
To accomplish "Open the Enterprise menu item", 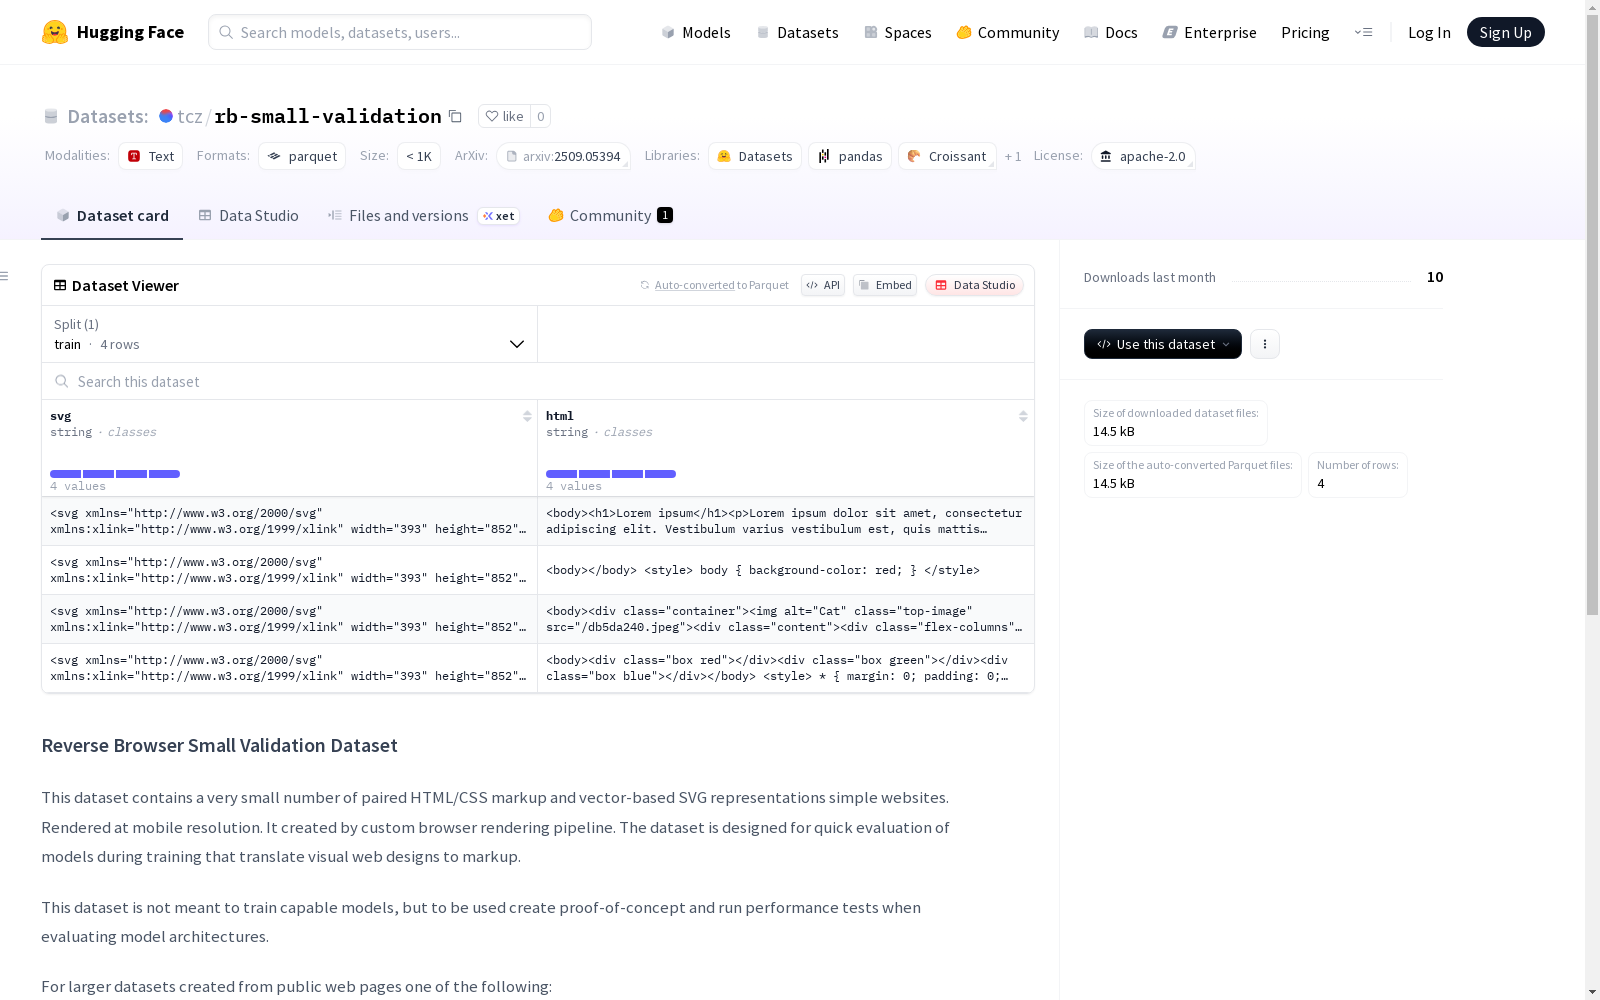I will [1210, 32].
